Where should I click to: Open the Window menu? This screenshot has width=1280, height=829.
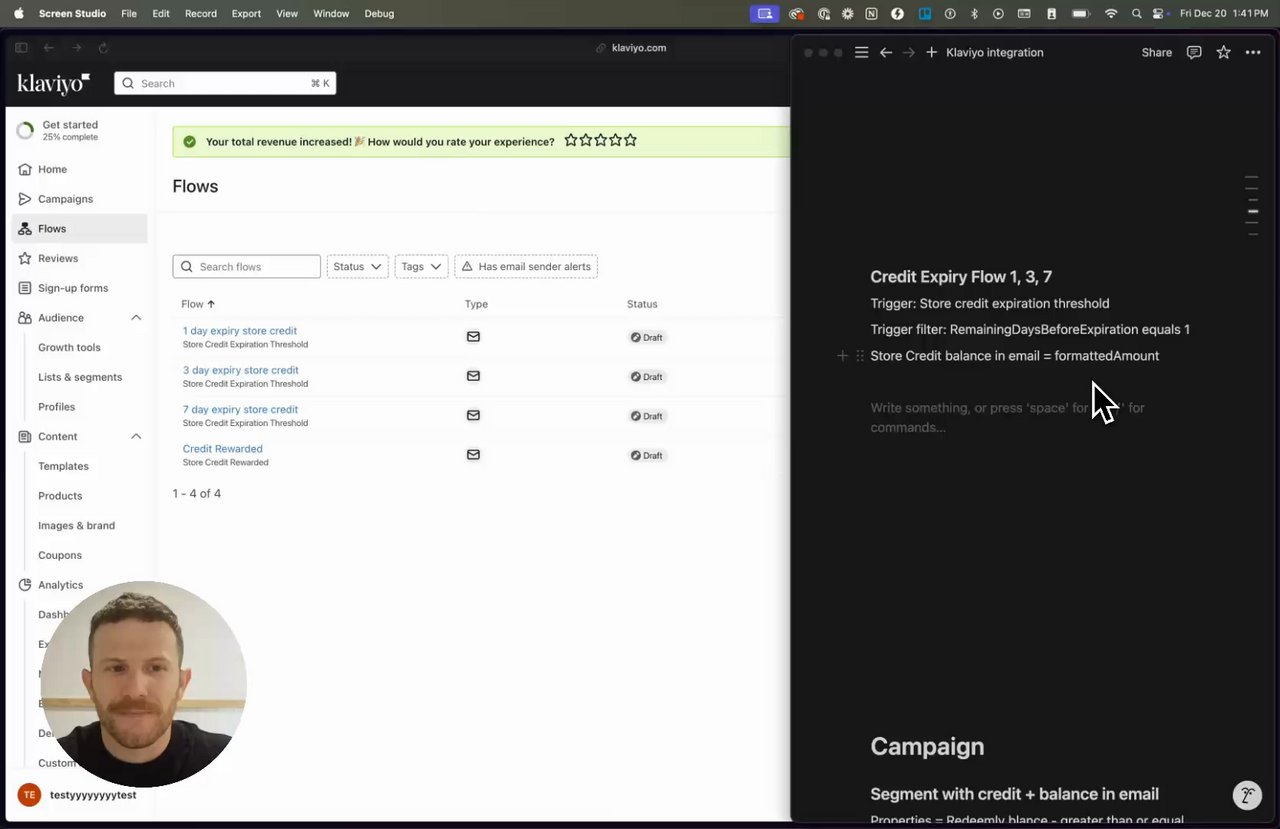pyautogui.click(x=331, y=14)
